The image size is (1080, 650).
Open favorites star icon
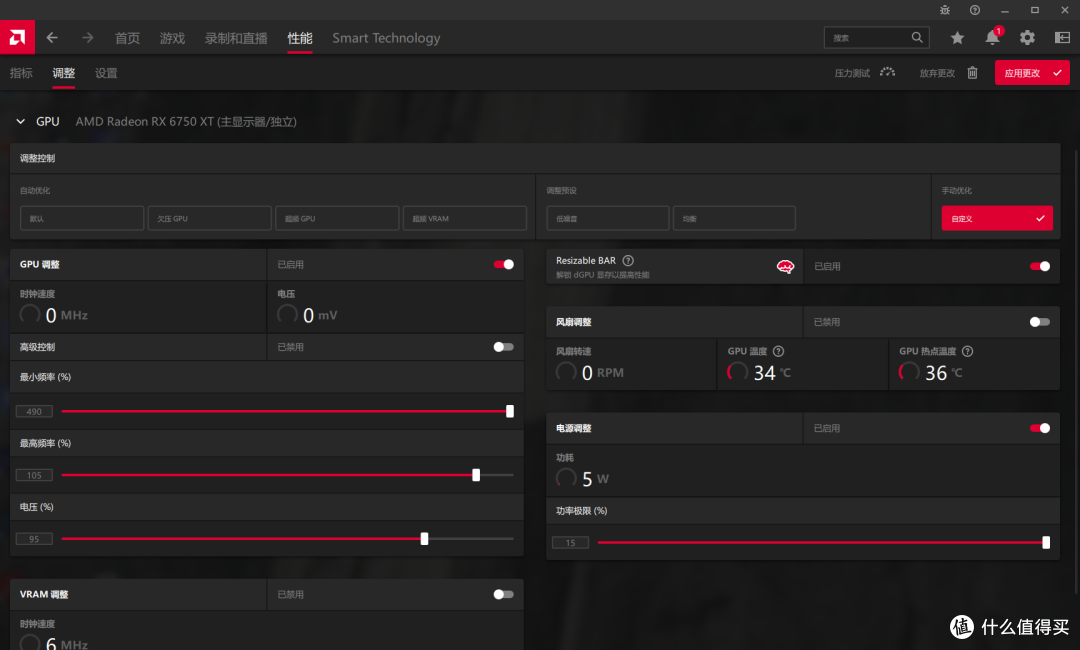[x=957, y=38]
